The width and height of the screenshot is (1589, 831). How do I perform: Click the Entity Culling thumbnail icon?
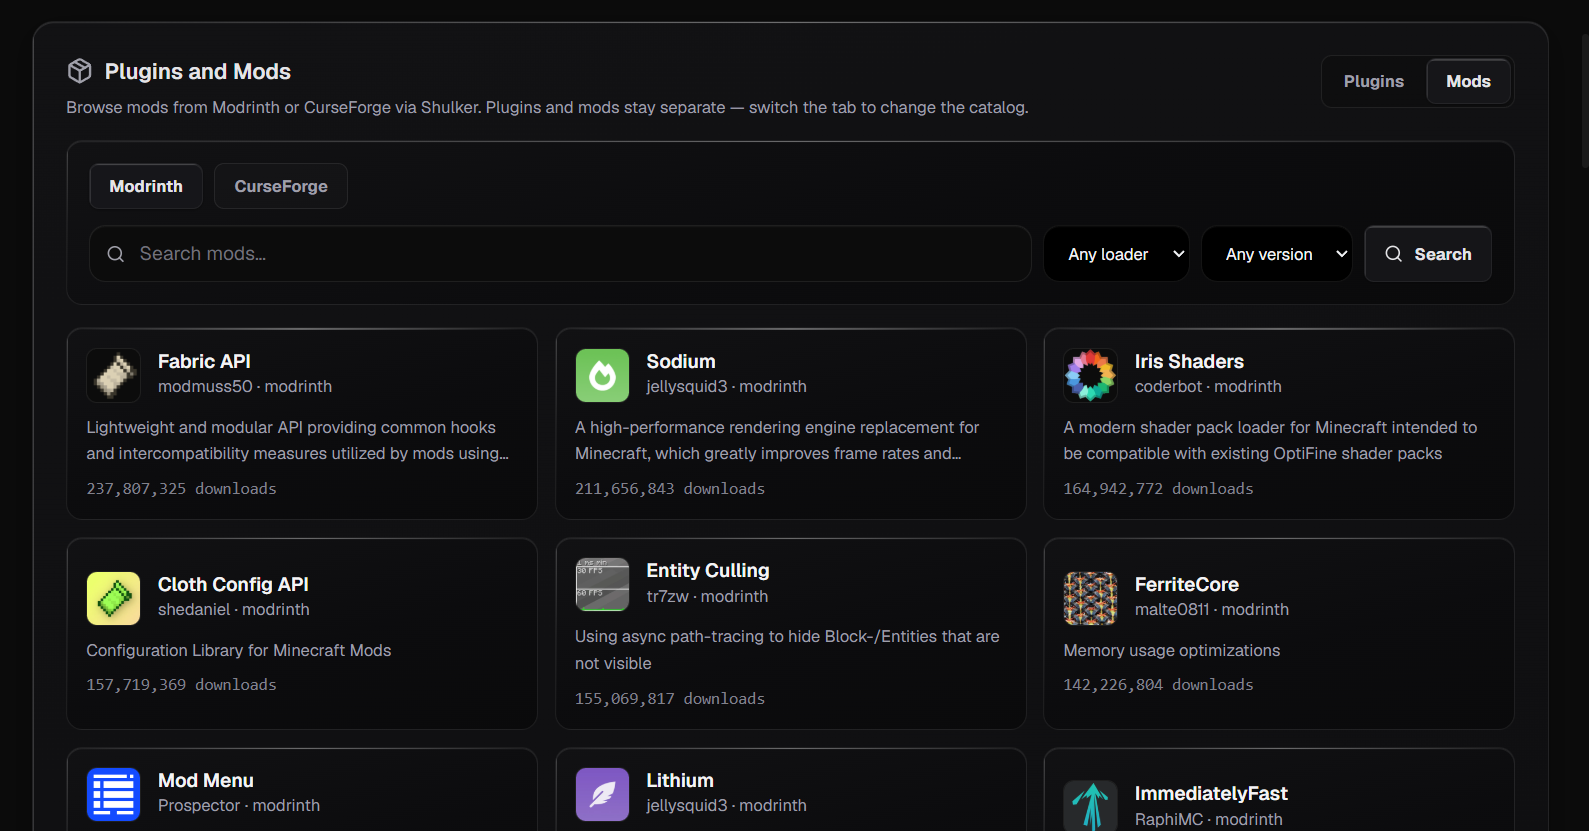click(x=602, y=584)
